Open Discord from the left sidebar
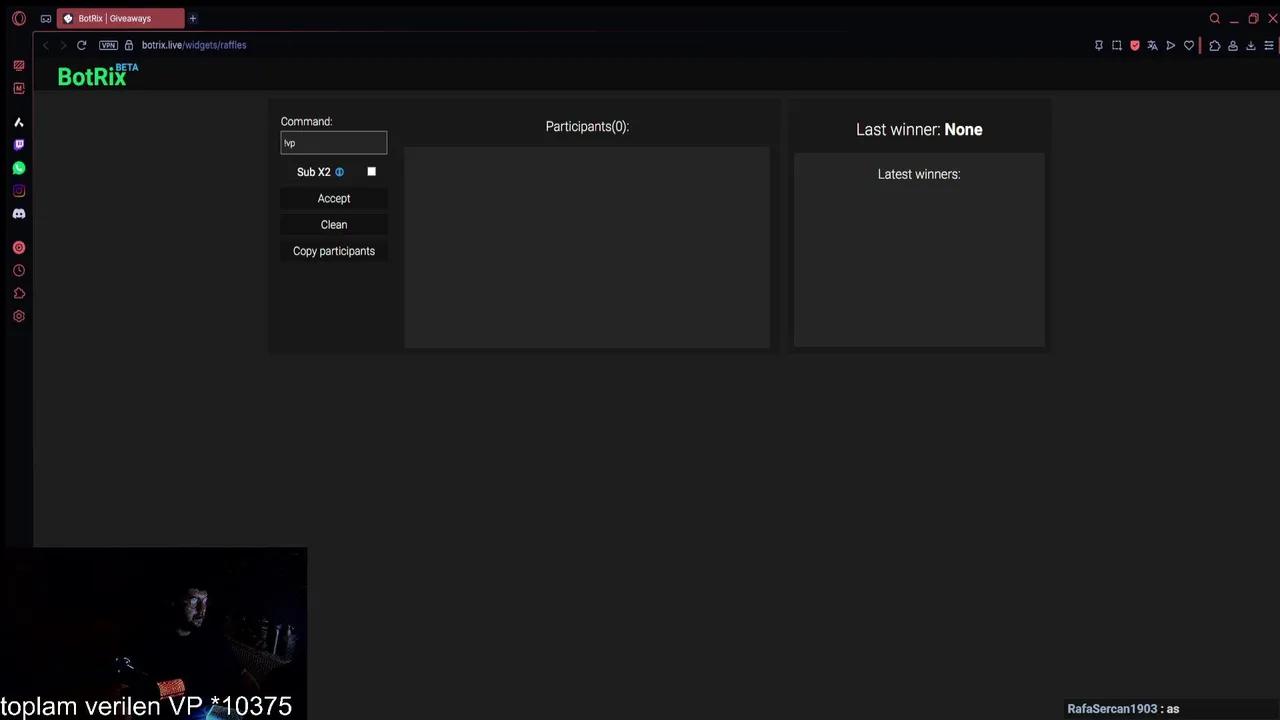The width and height of the screenshot is (1280, 720). coord(18,213)
